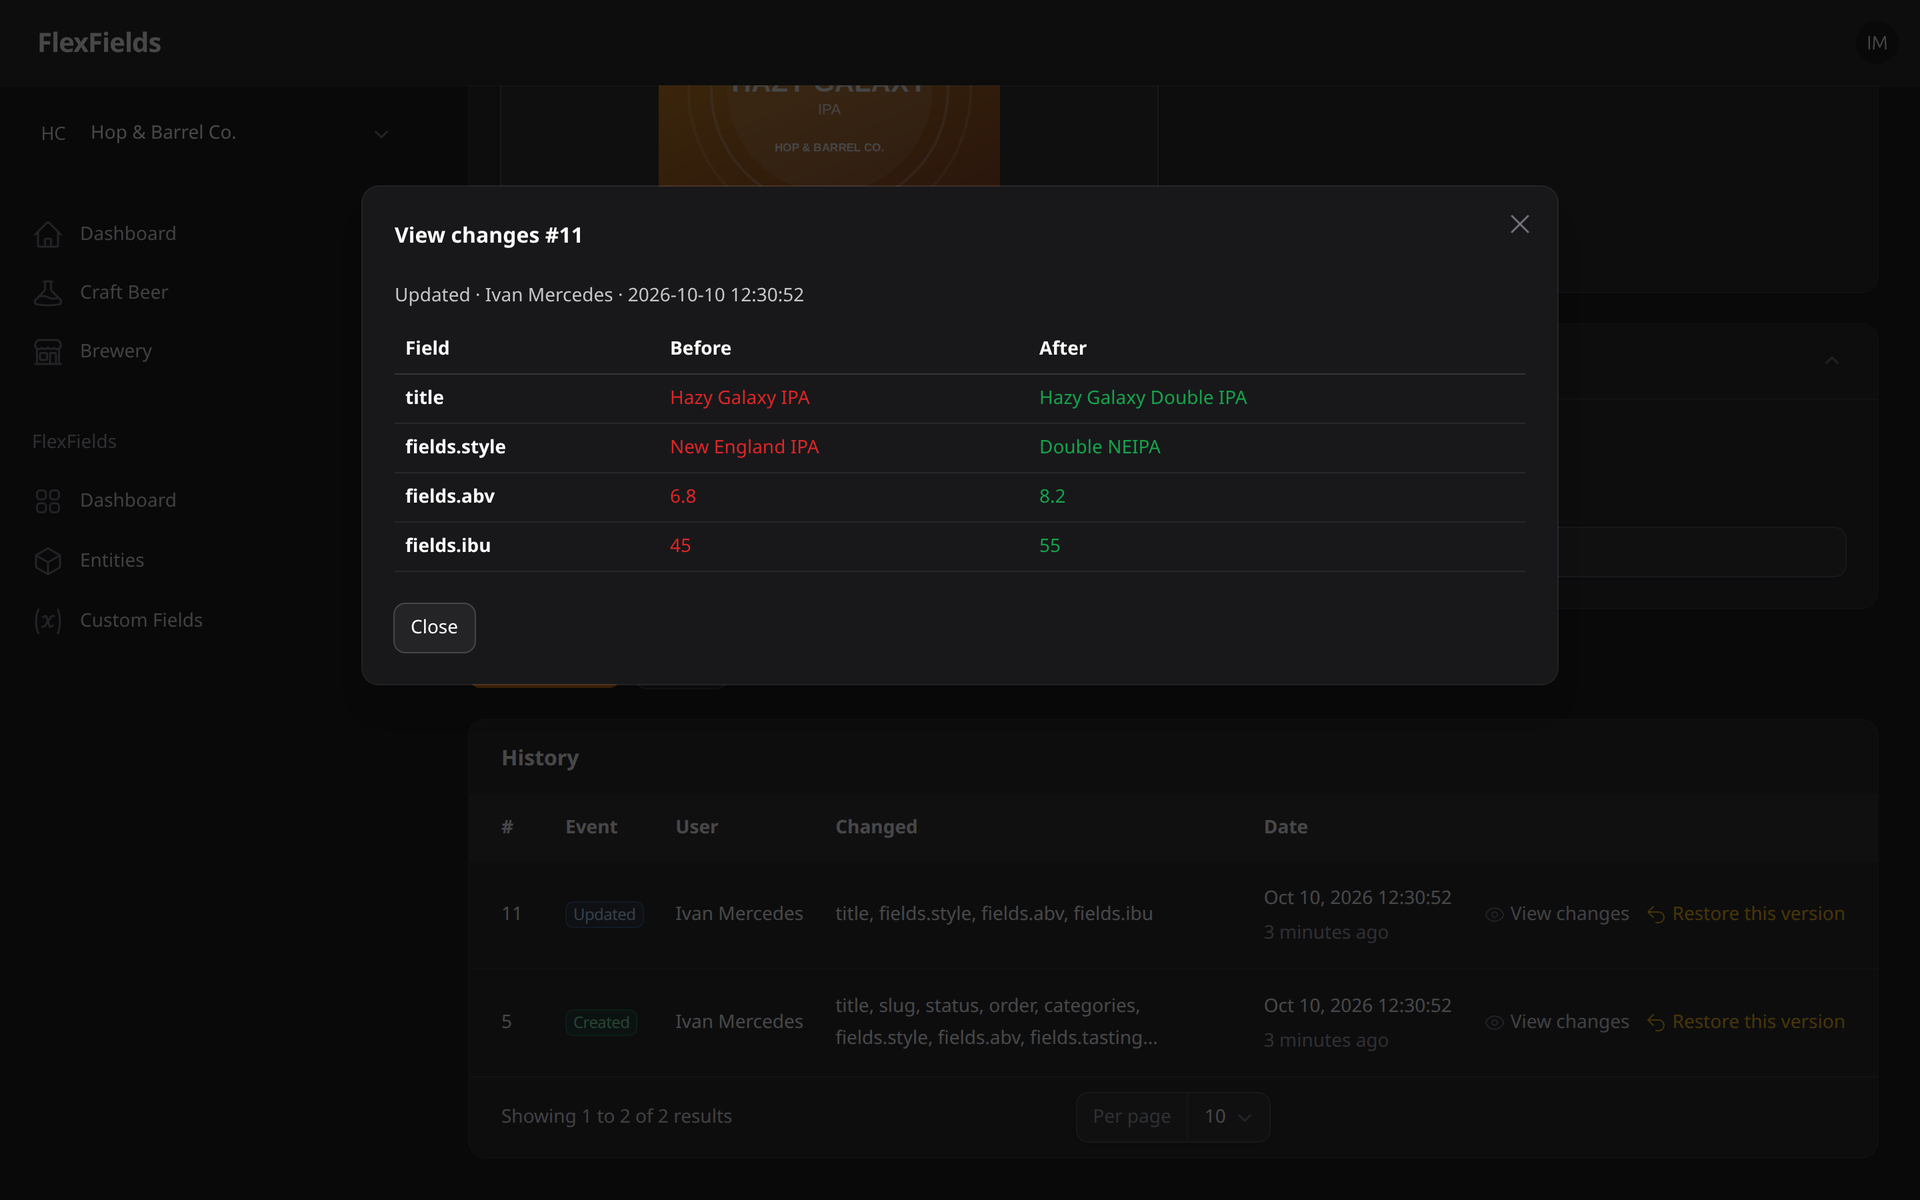Open the FlexFields group Dashboard item
The height and width of the screenshot is (1200, 1920).
pos(128,500)
